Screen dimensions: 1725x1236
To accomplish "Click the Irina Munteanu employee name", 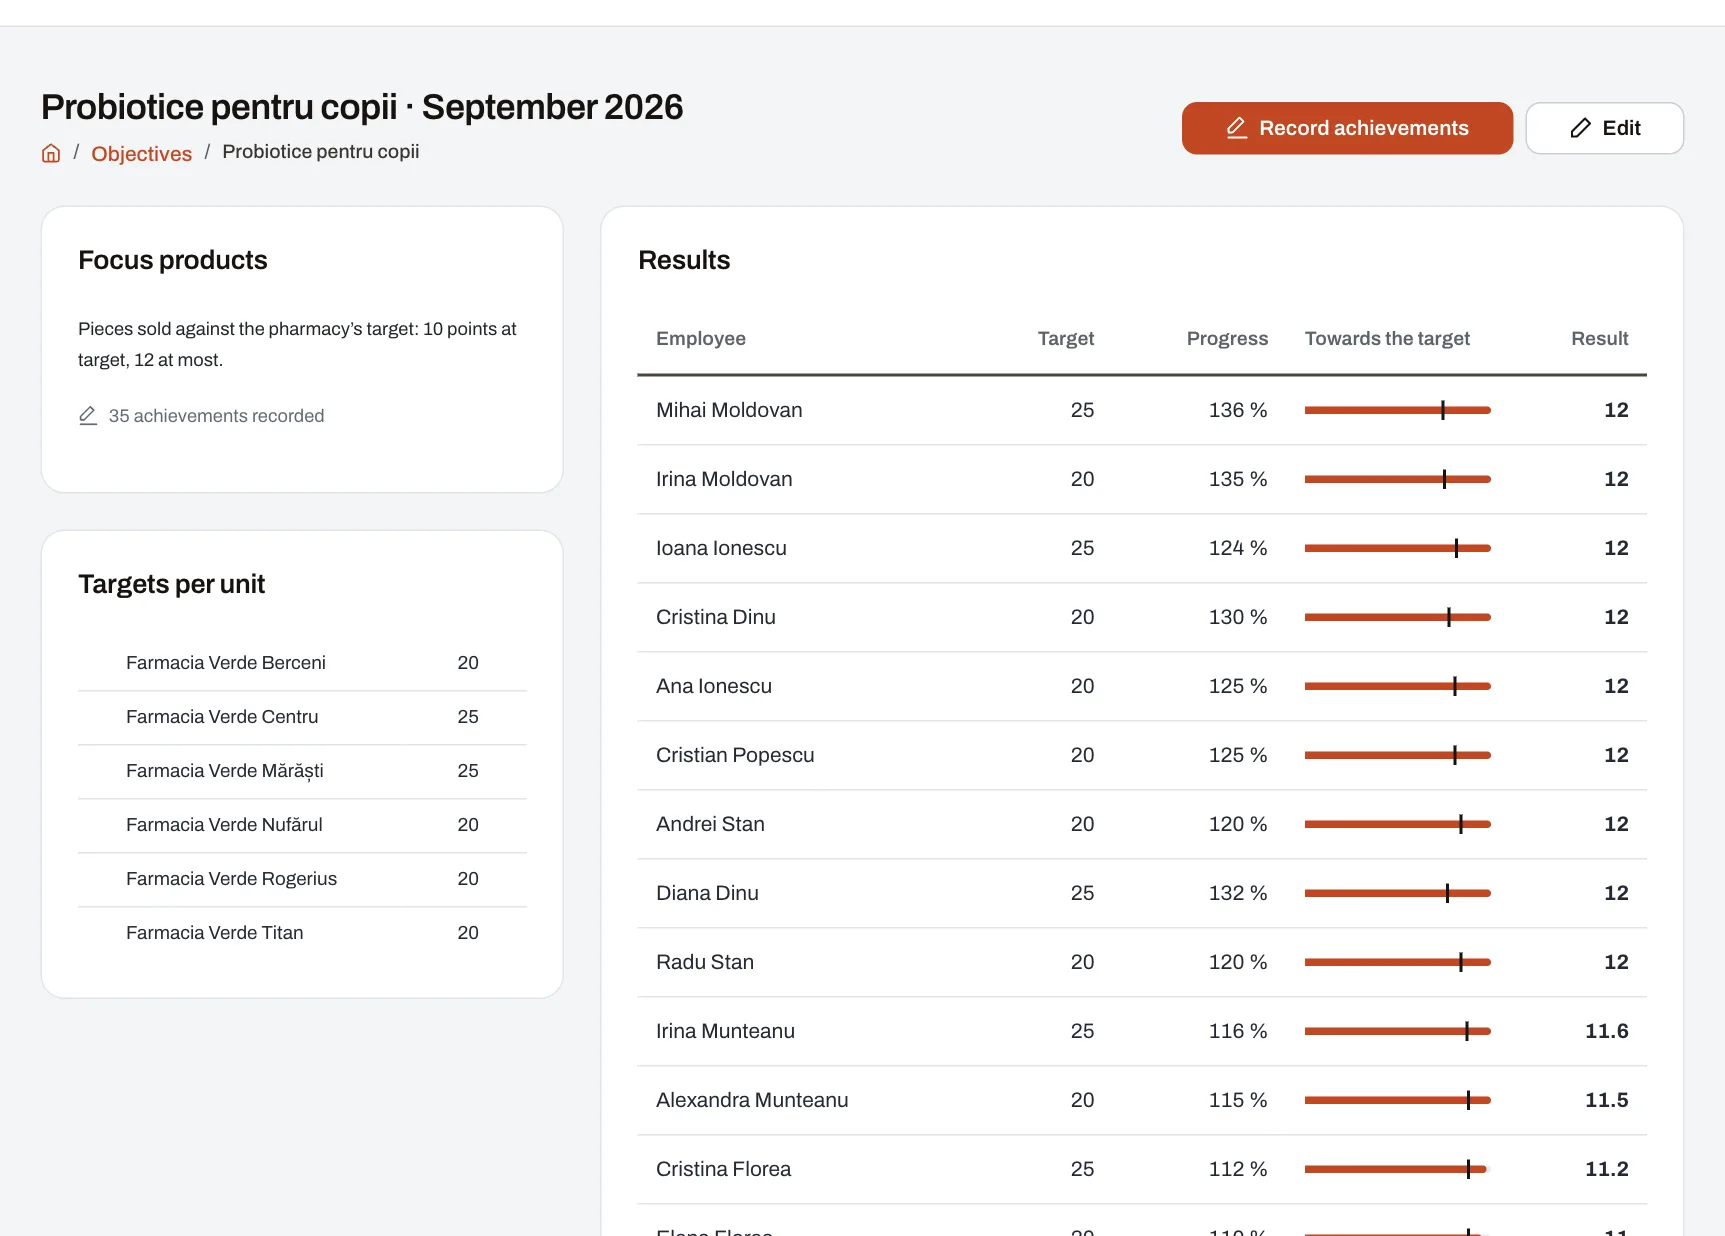I will (725, 1031).
